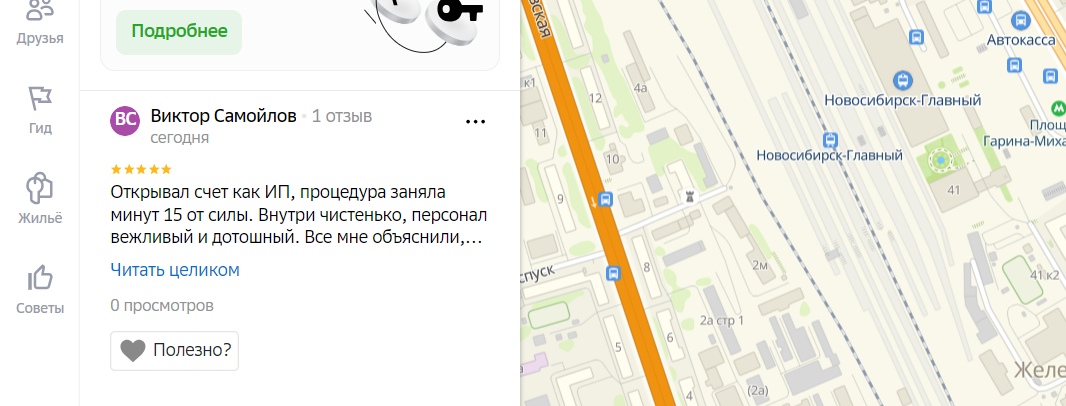This screenshot has width=1066, height=406.
Task: Expand review with Читать целиком
Action: 175,270
